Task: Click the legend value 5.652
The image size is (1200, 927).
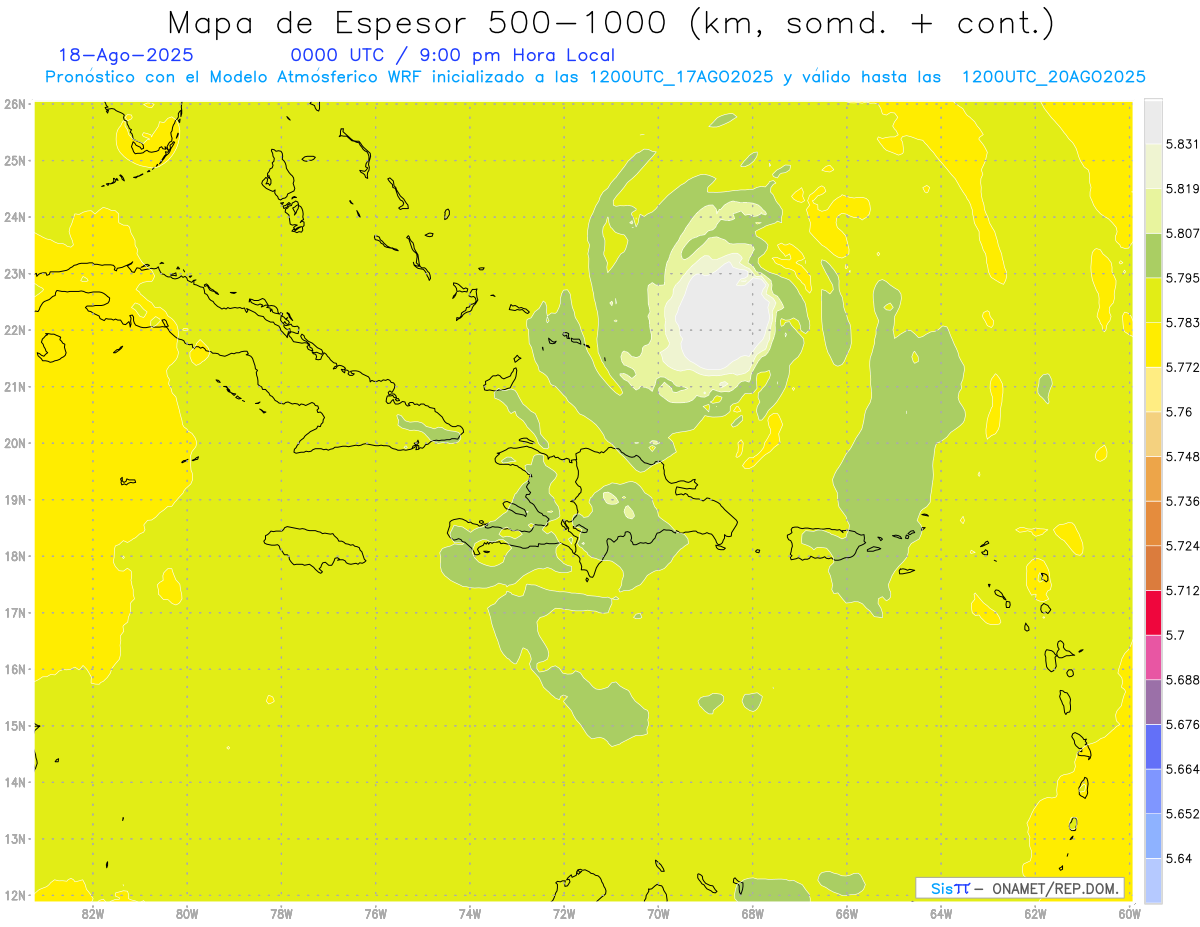Action: [1183, 814]
